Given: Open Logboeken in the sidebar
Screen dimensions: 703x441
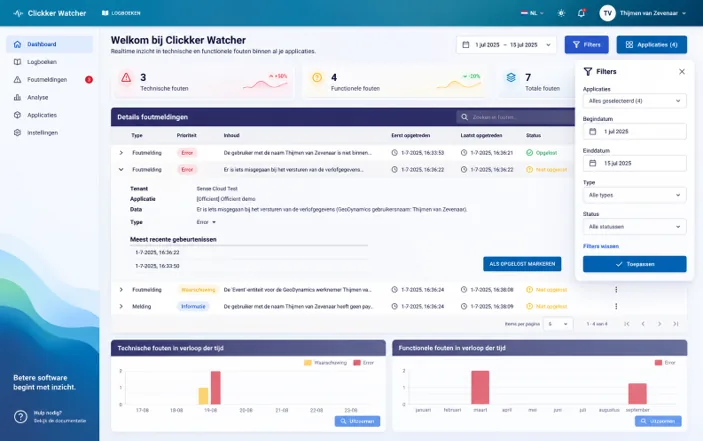Looking at the screenshot, I should point(49,62).
